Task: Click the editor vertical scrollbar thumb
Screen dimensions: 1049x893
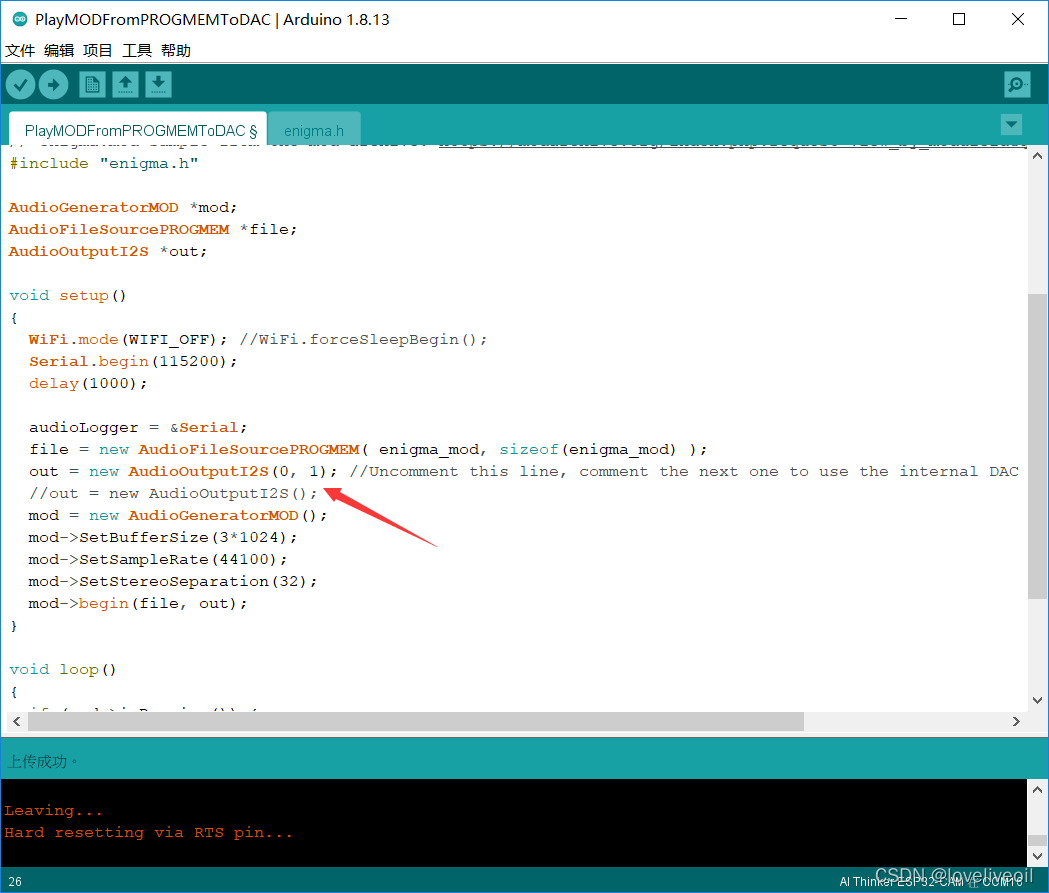Action: (x=1037, y=446)
